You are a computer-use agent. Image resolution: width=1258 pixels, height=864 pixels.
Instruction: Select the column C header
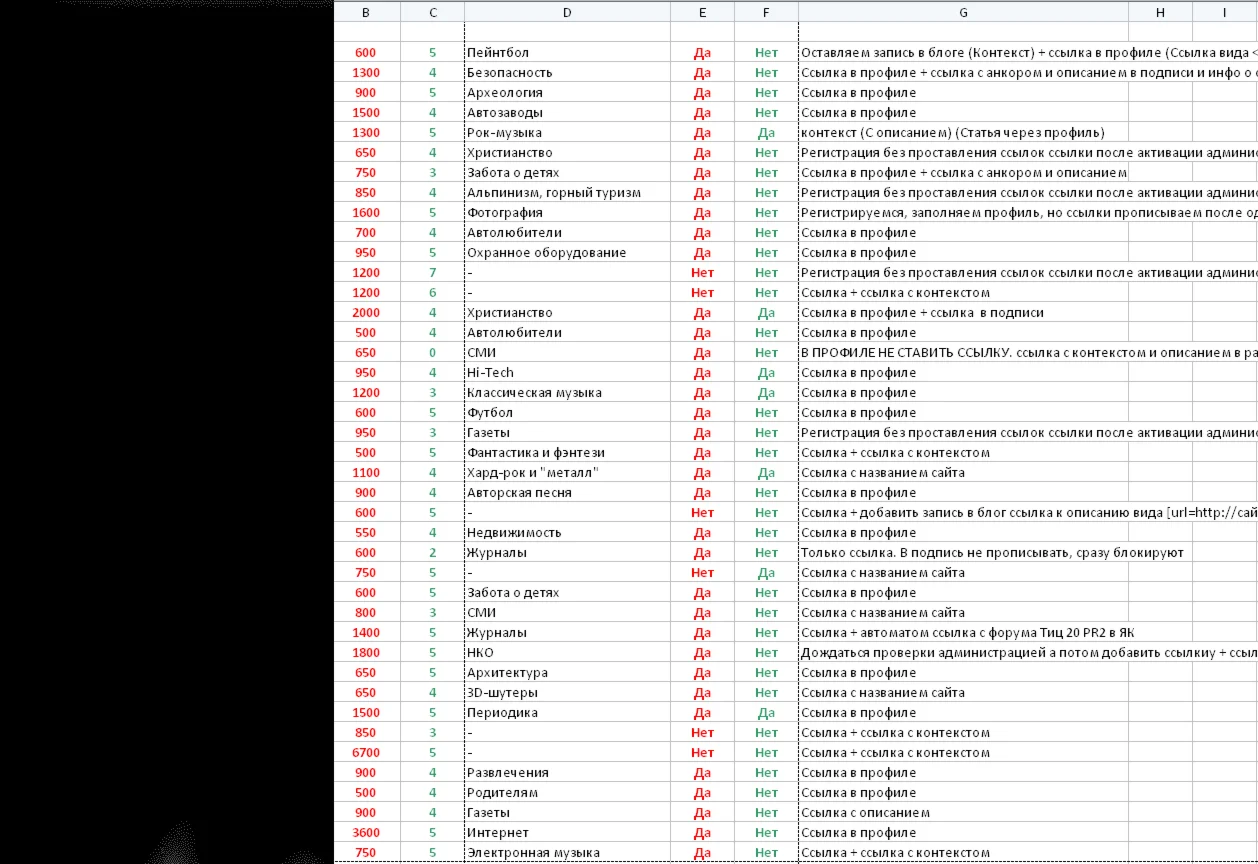[432, 12]
